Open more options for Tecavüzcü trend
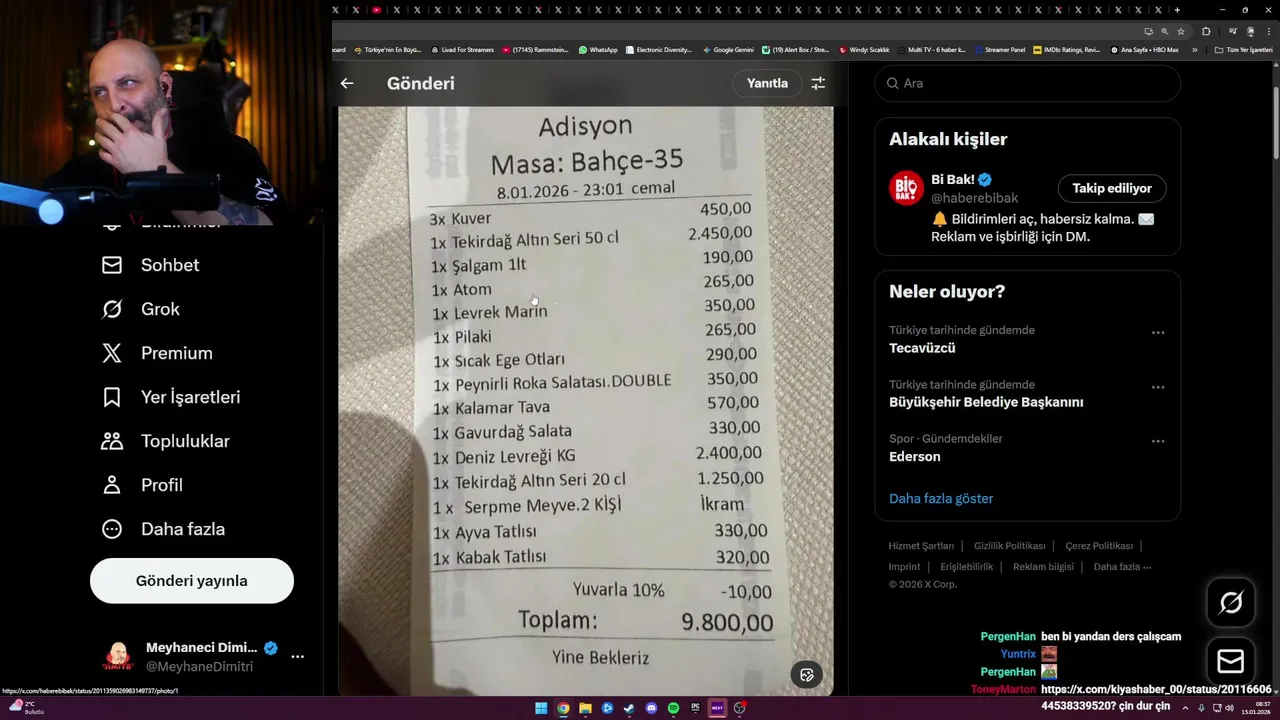1280x720 pixels. (x=1158, y=333)
